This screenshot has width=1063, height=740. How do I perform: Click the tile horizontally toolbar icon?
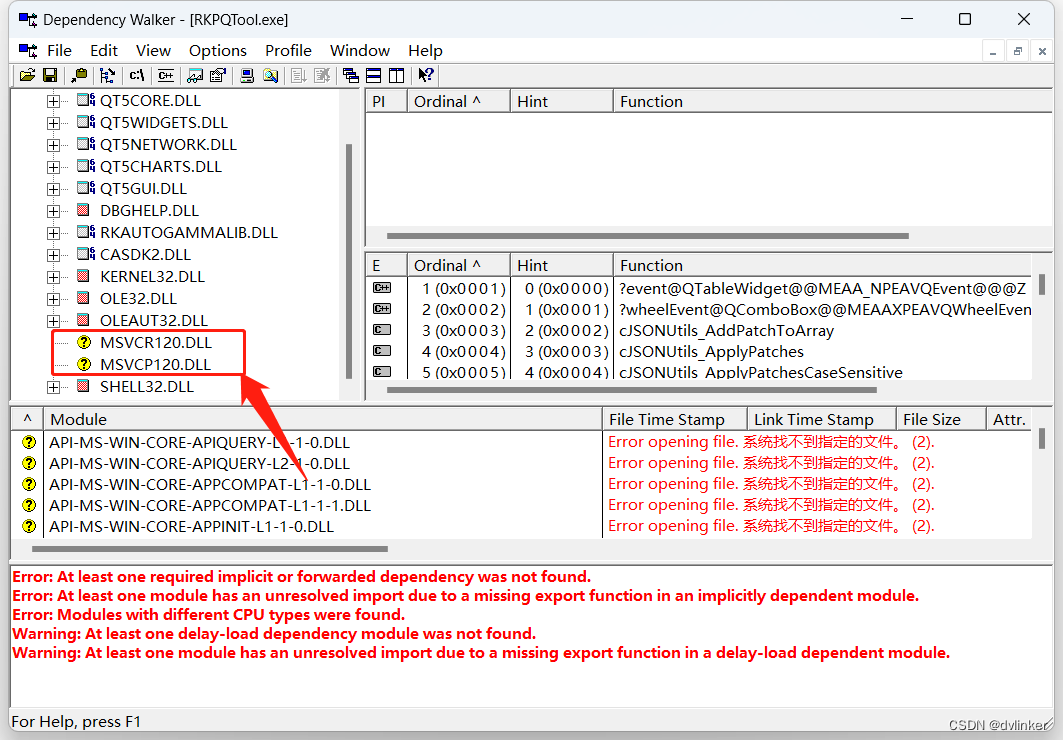[373, 75]
